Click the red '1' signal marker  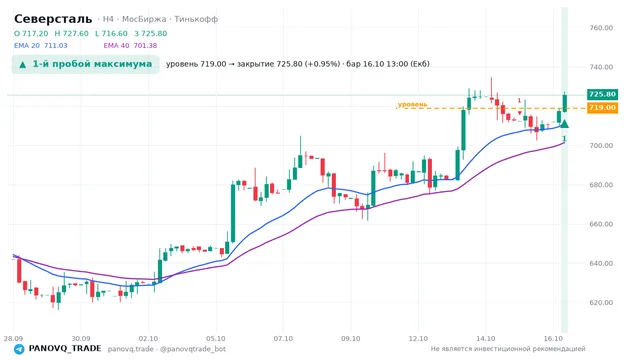[x=519, y=100]
